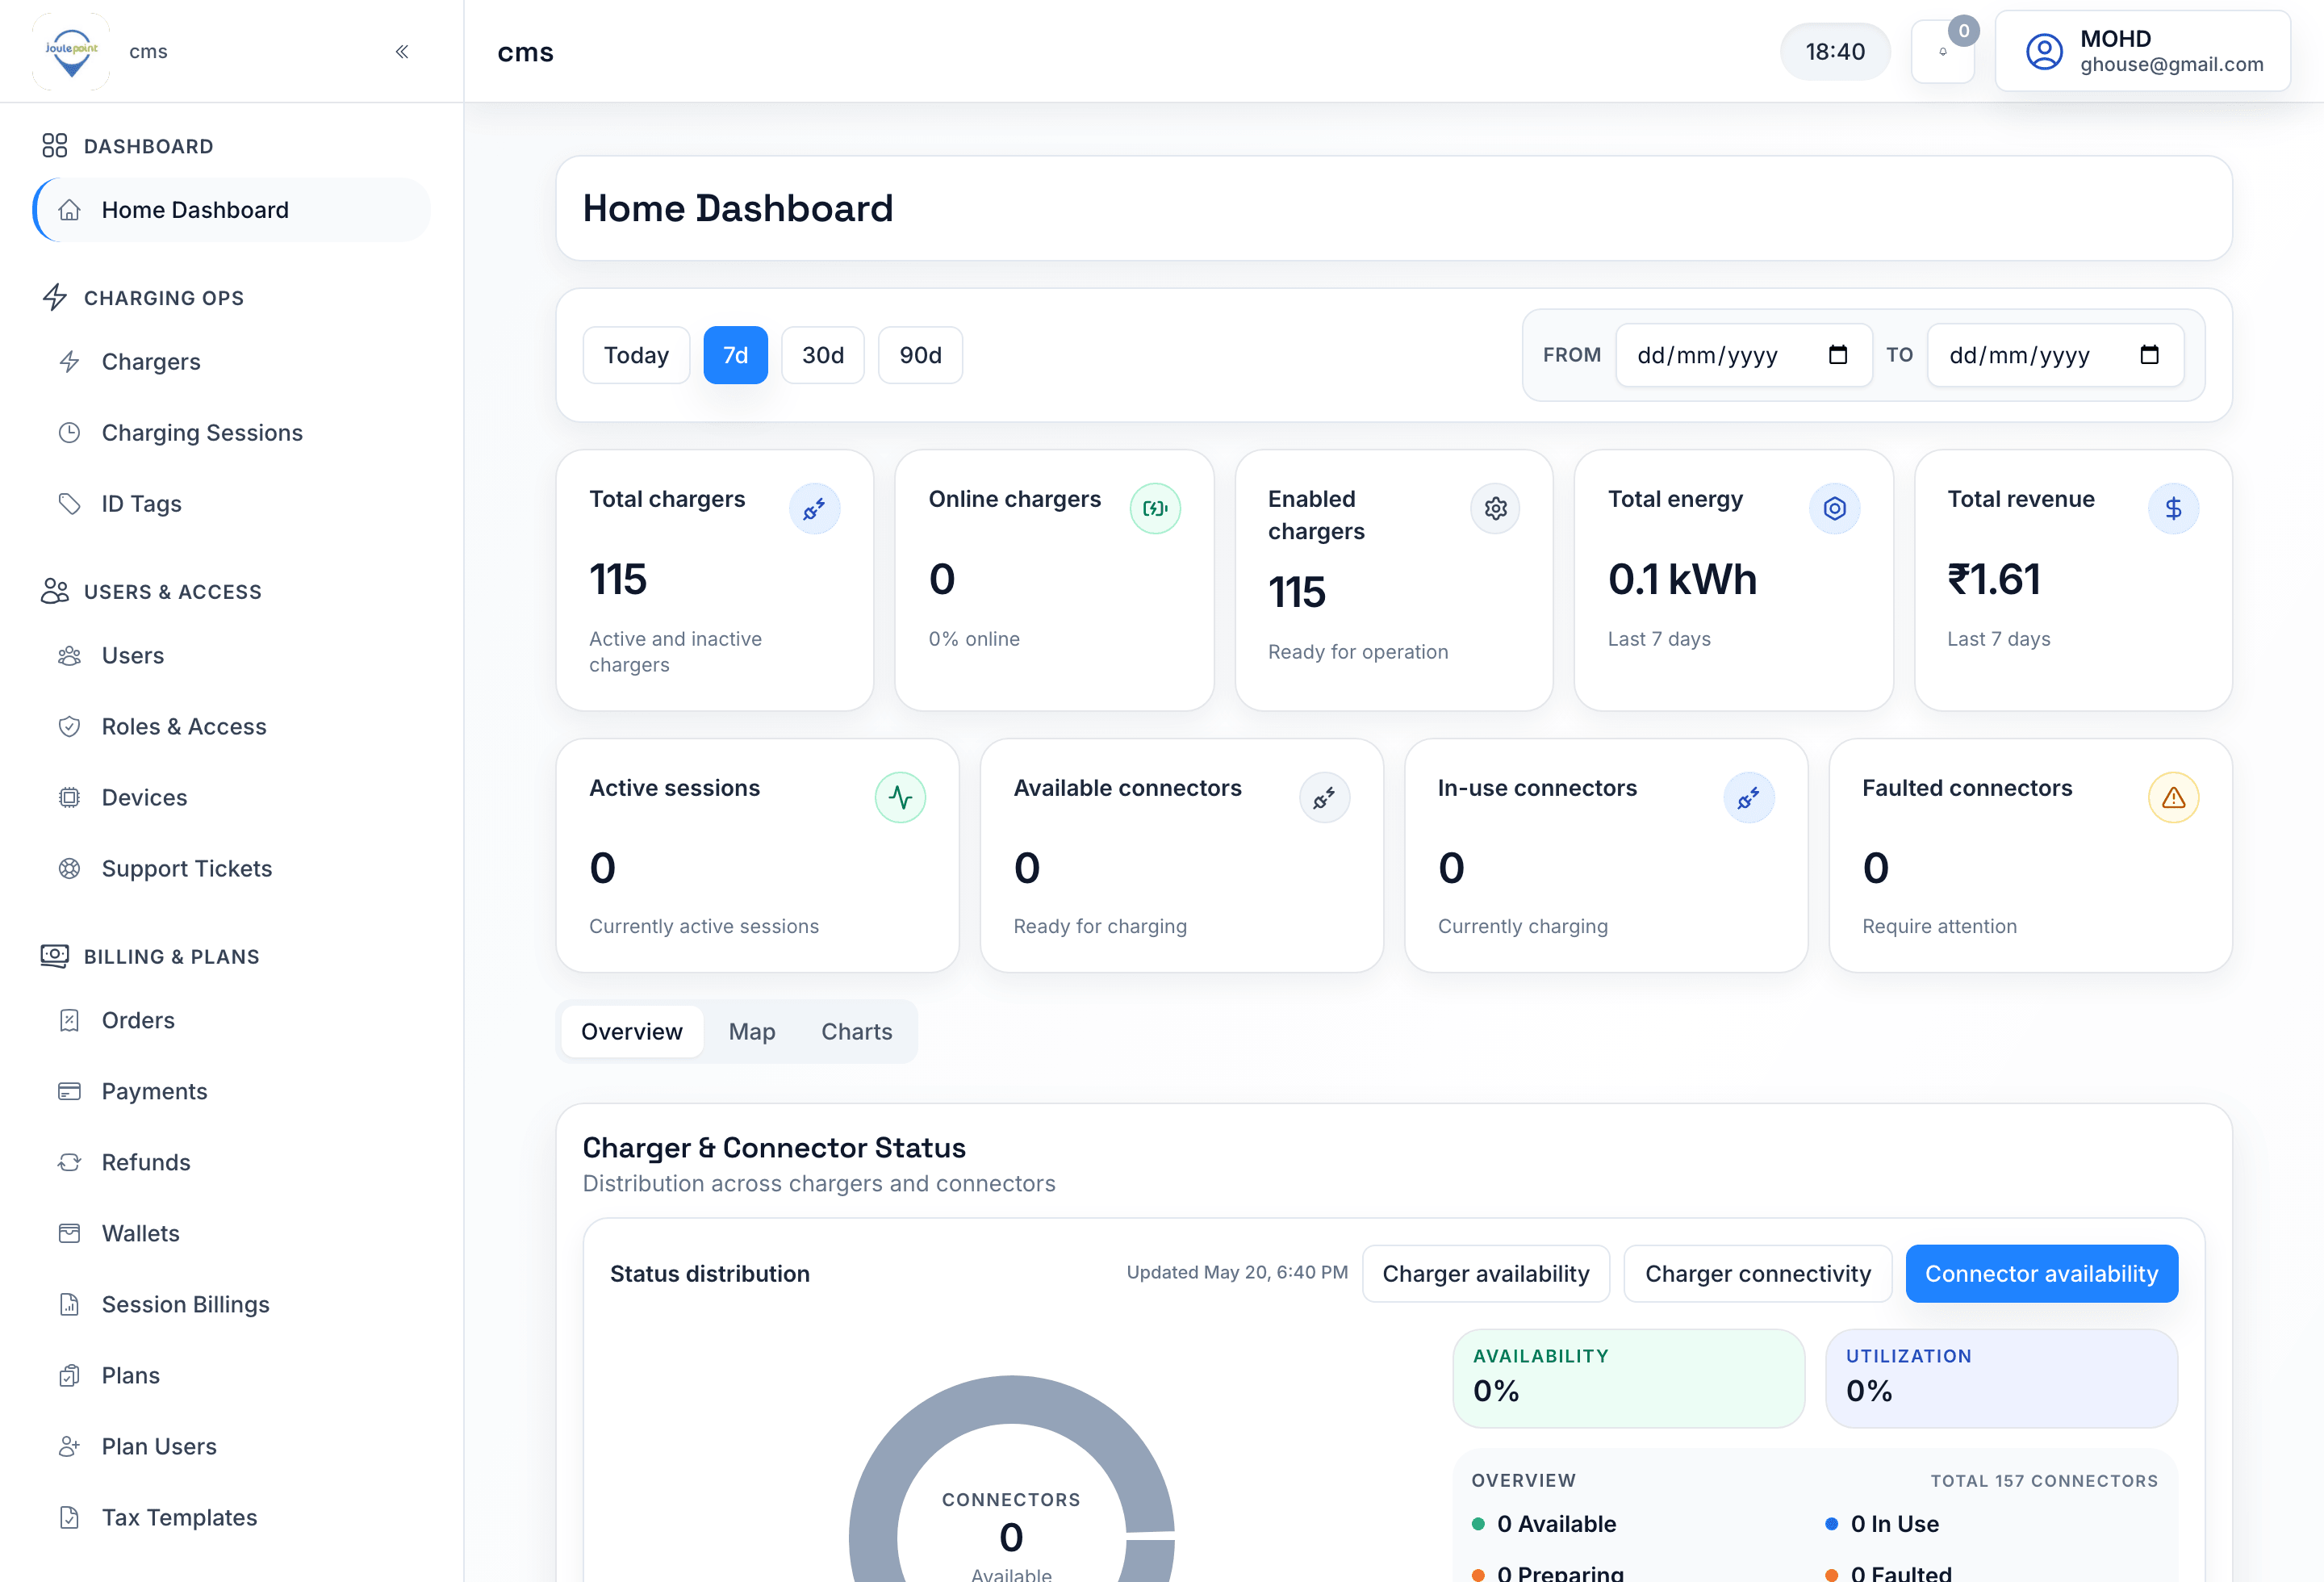The width and height of the screenshot is (2324, 1582).
Task: Click the Wallets icon
Action: tap(69, 1233)
